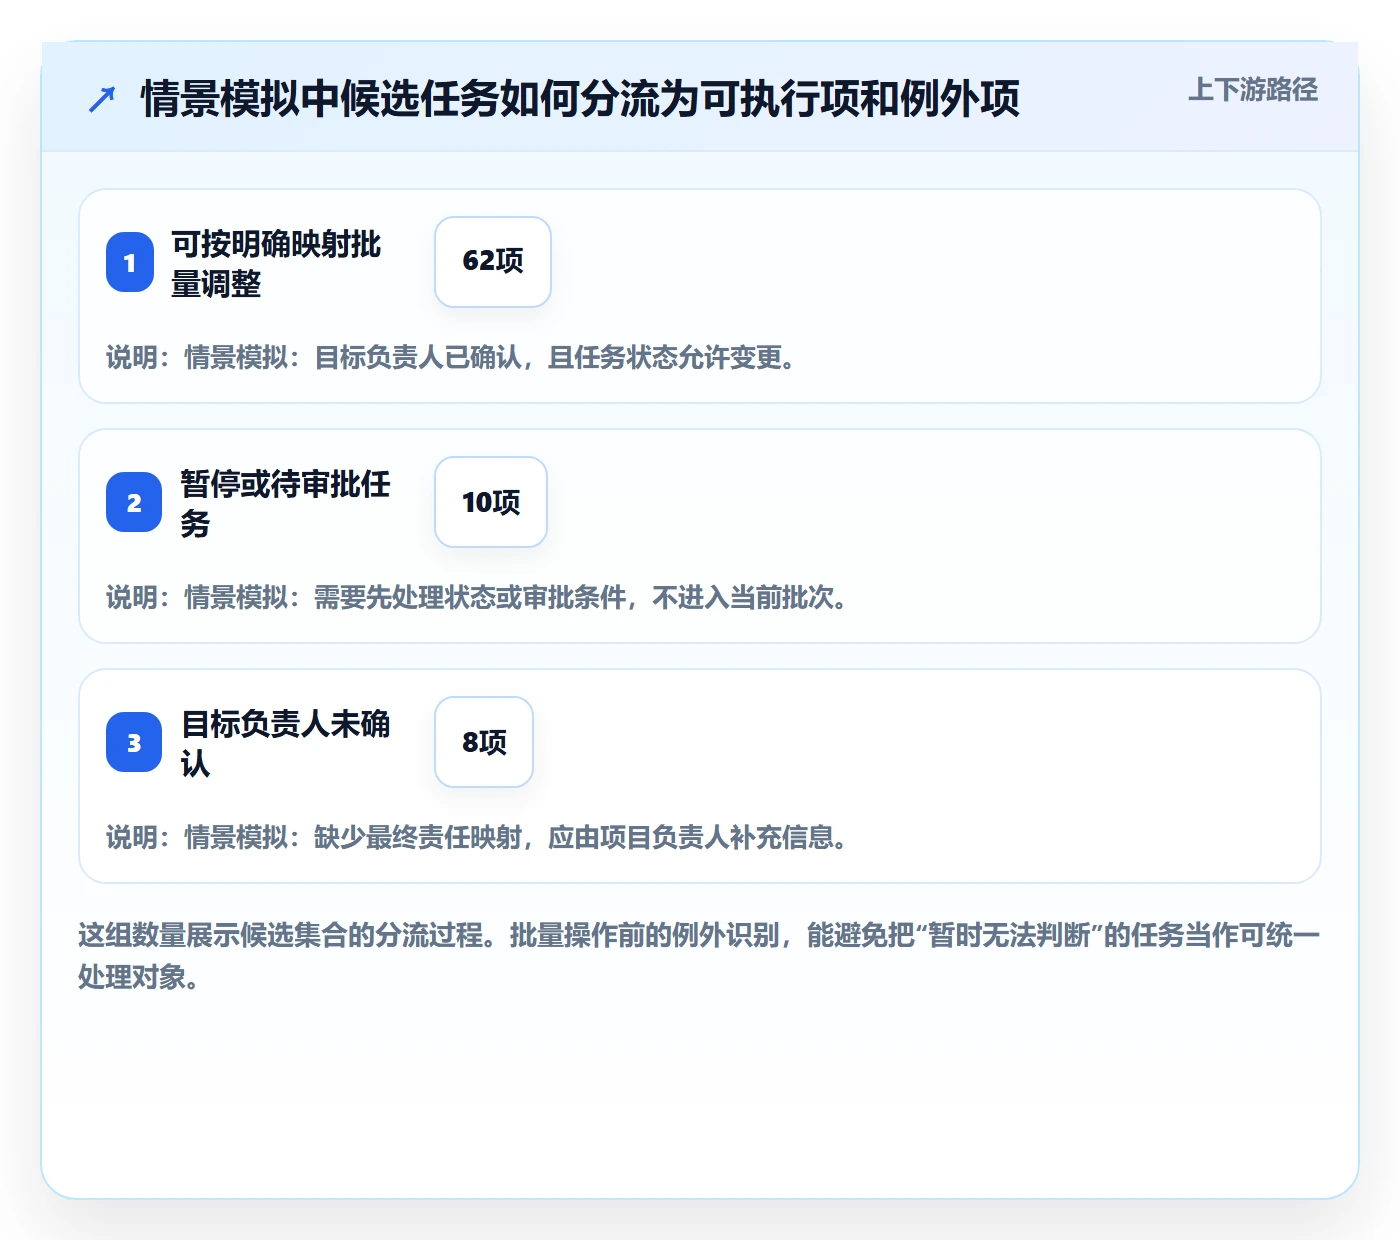Click the diagonal arrow icon beside the title
1400x1240 pixels.
(x=102, y=99)
